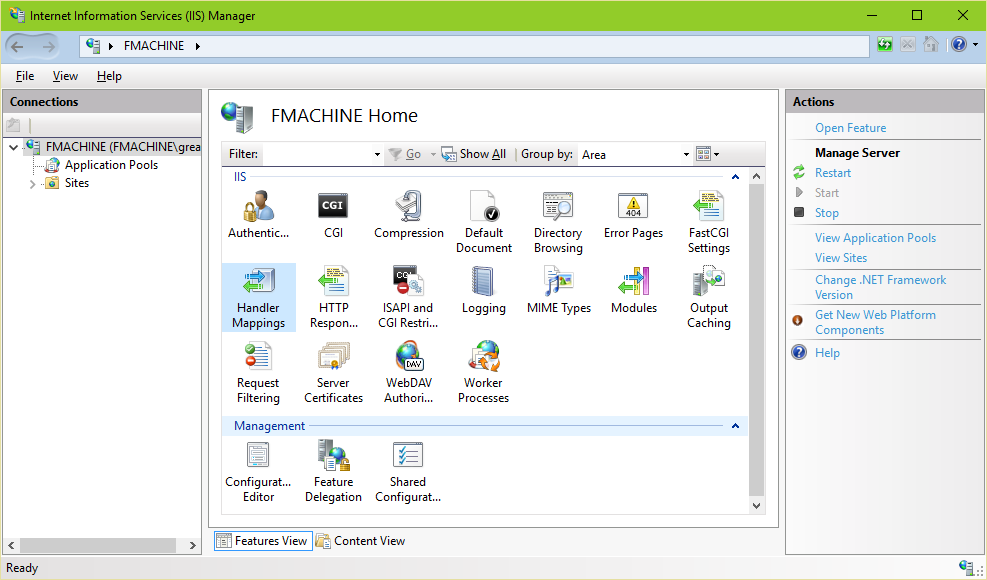The height and width of the screenshot is (580, 987).
Task: Open Compression settings
Action: pos(408,213)
